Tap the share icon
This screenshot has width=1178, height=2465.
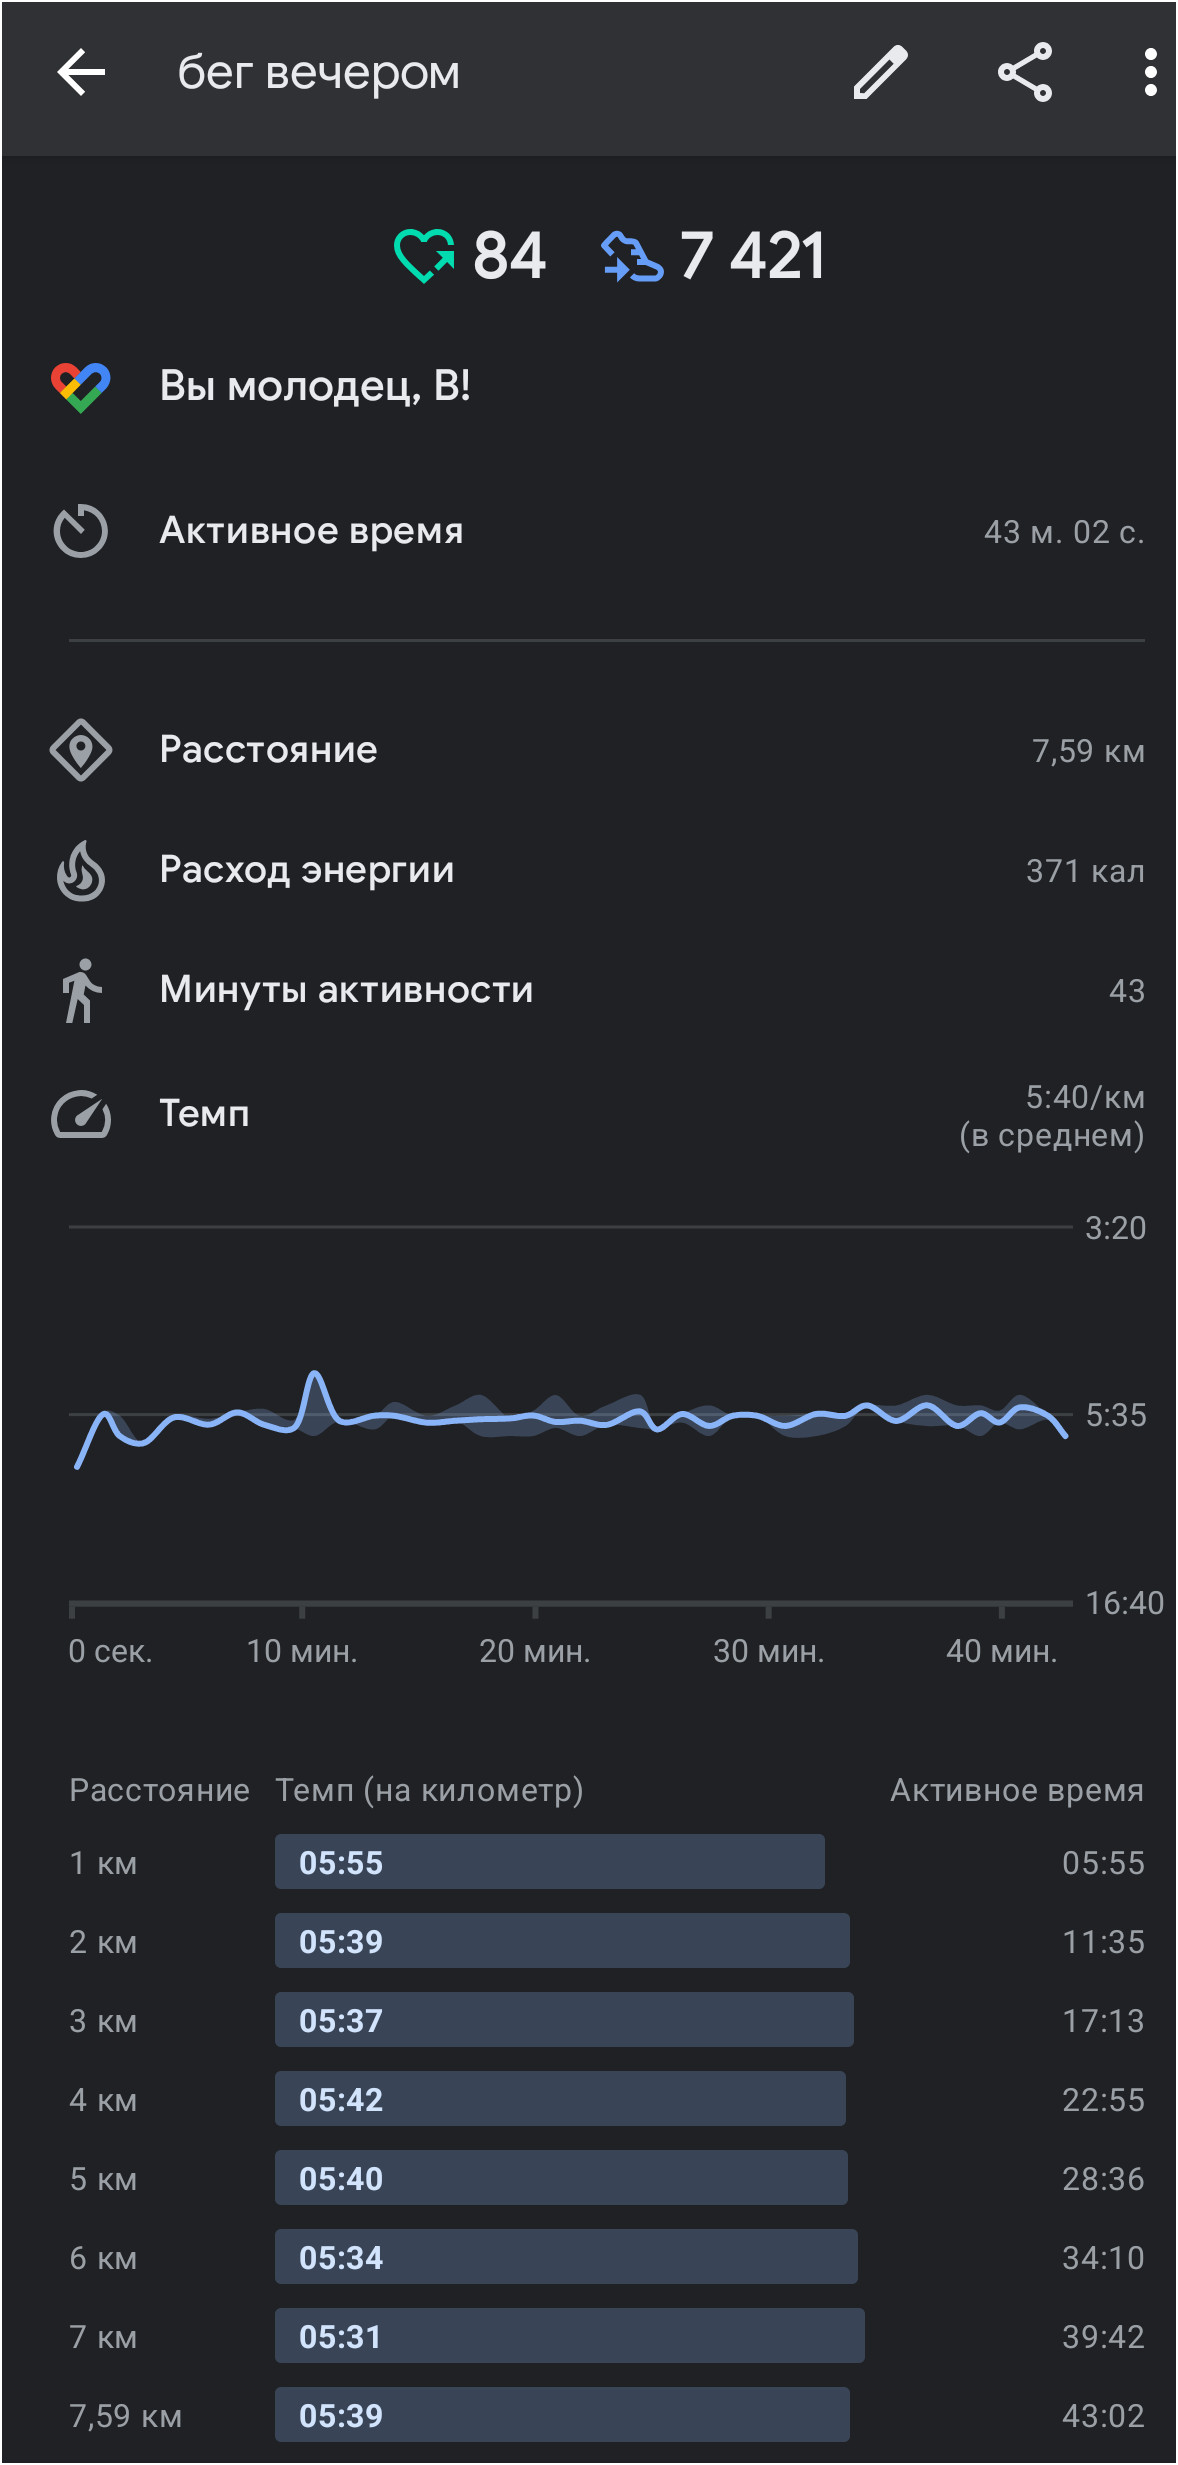click(x=1025, y=73)
